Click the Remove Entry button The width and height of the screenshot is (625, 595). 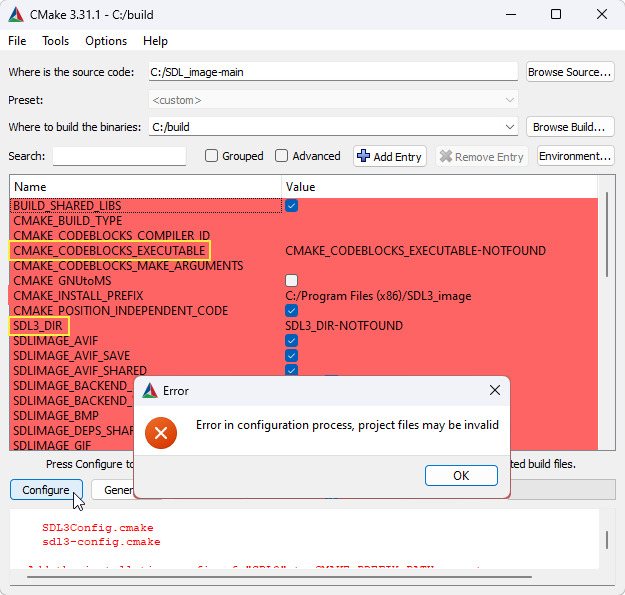coord(482,156)
